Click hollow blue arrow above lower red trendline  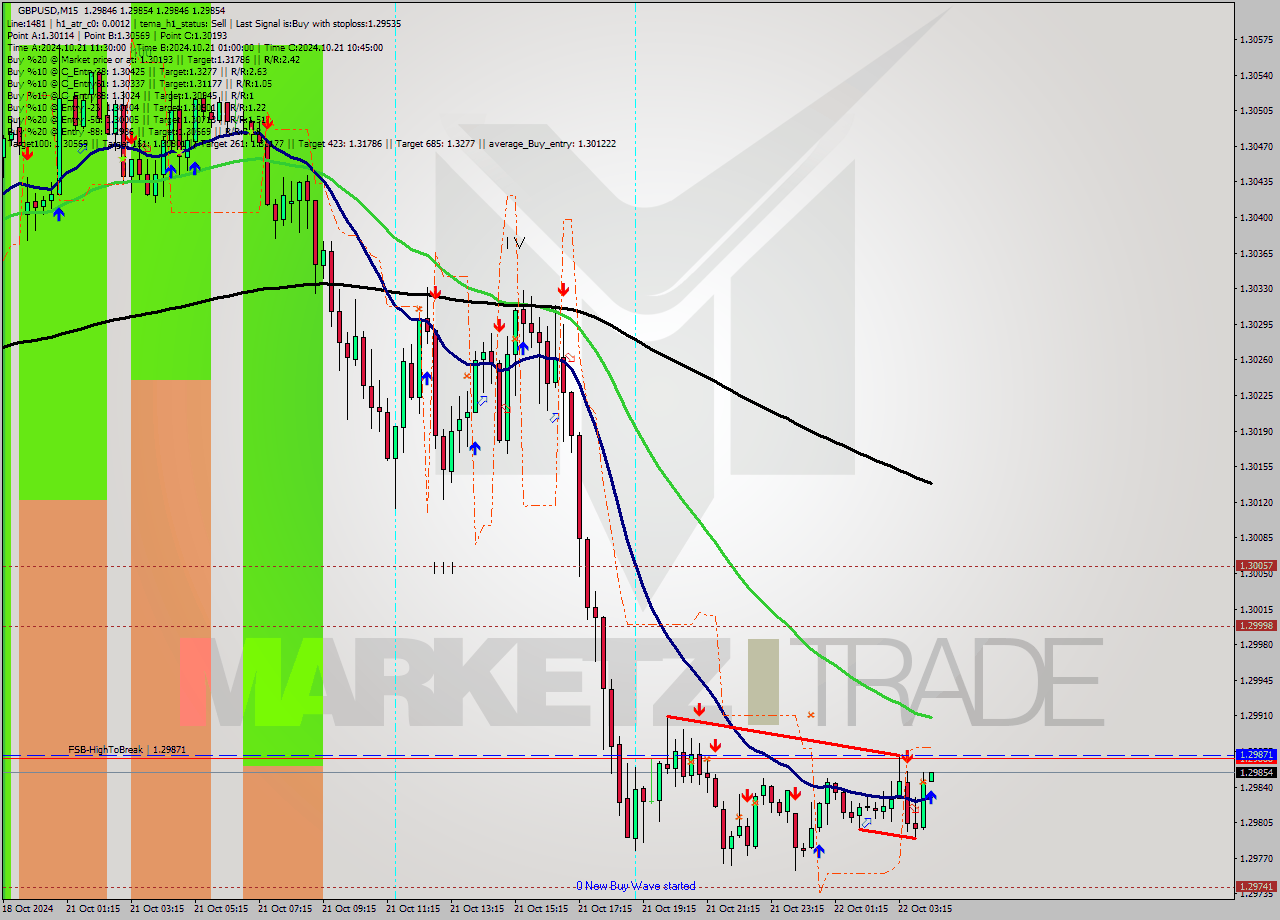coord(866,821)
